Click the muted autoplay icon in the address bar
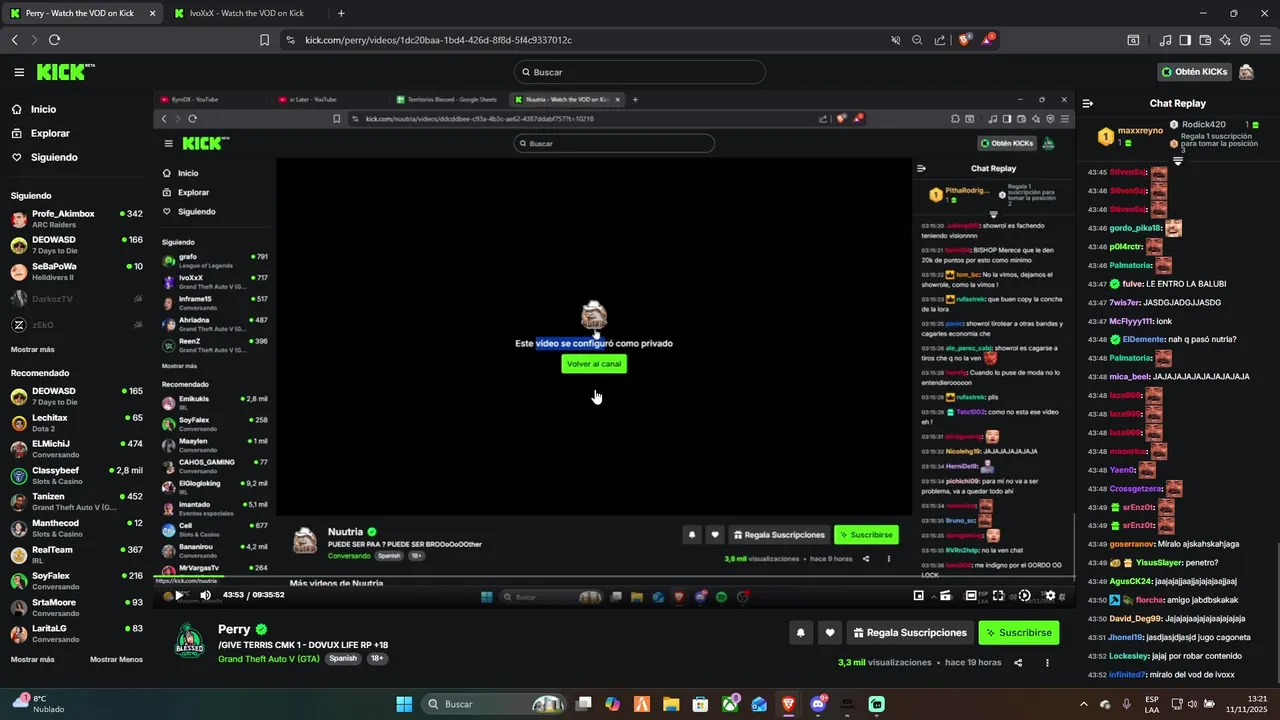 896,40
